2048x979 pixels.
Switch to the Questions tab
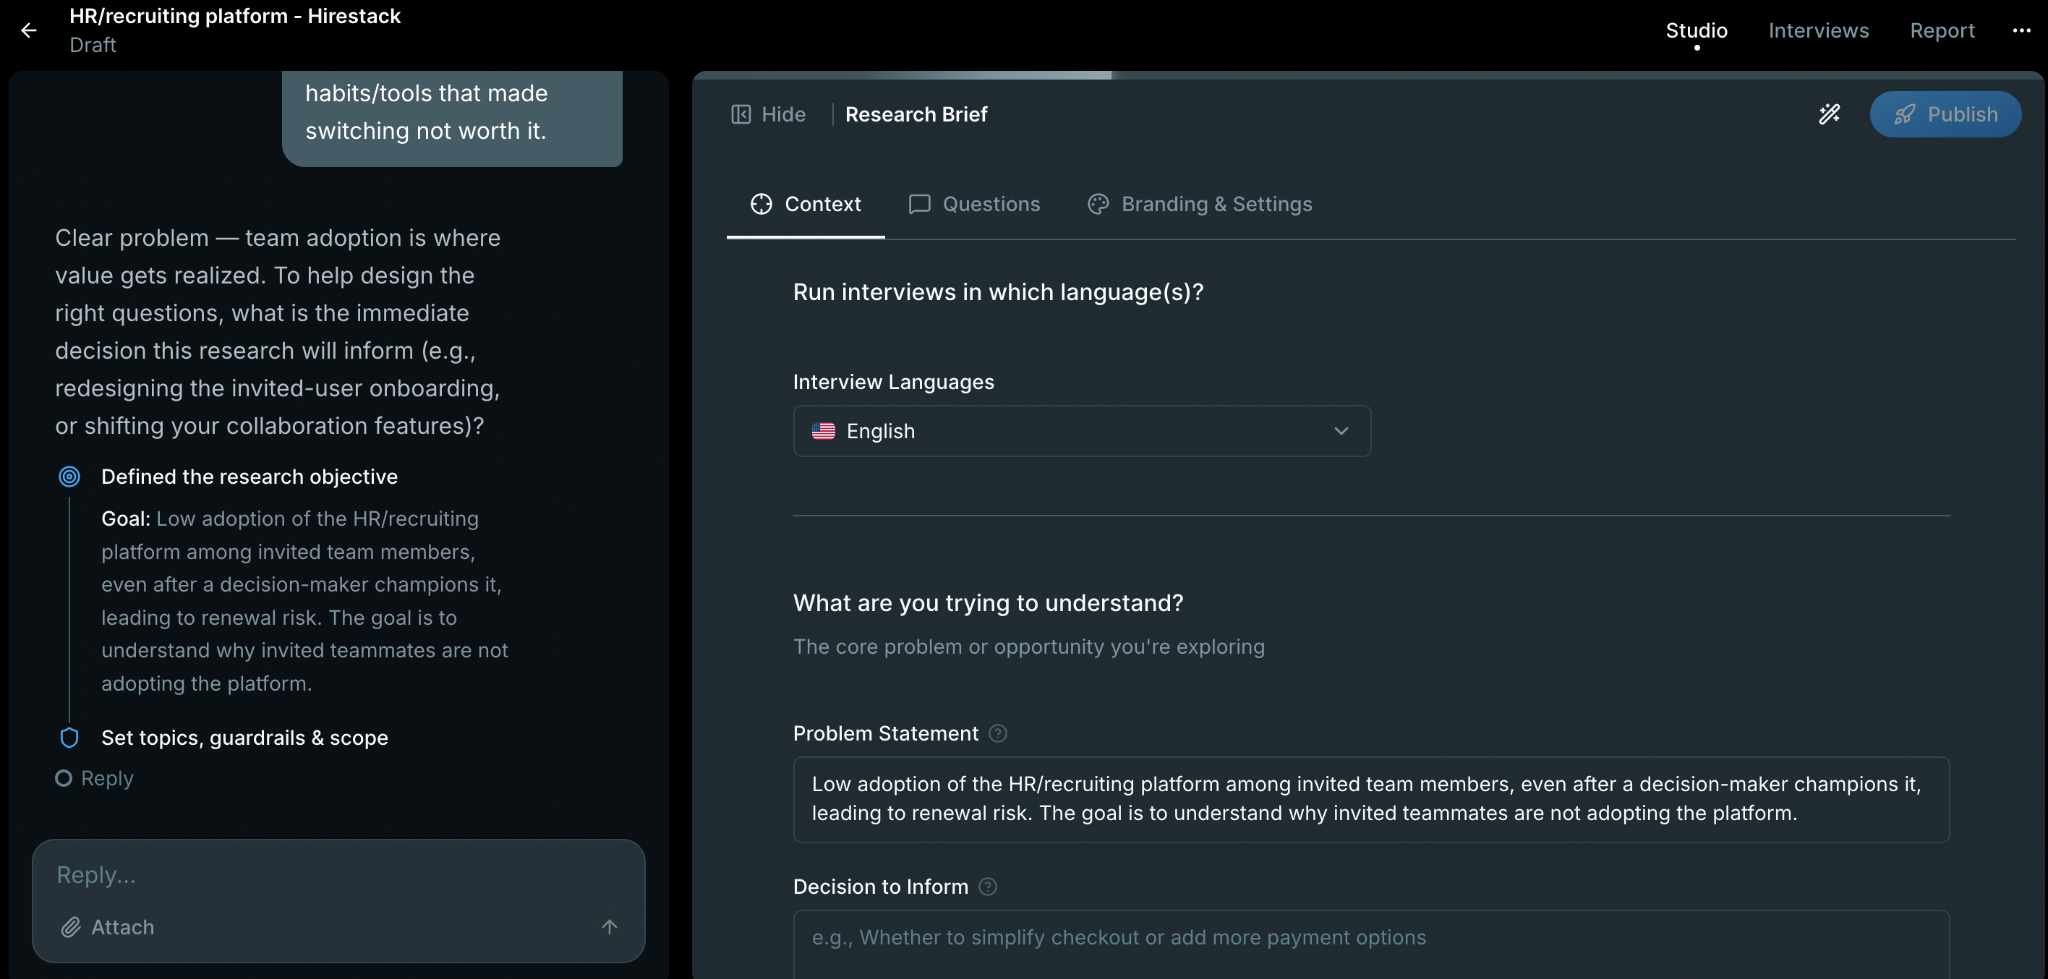(974, 204)
